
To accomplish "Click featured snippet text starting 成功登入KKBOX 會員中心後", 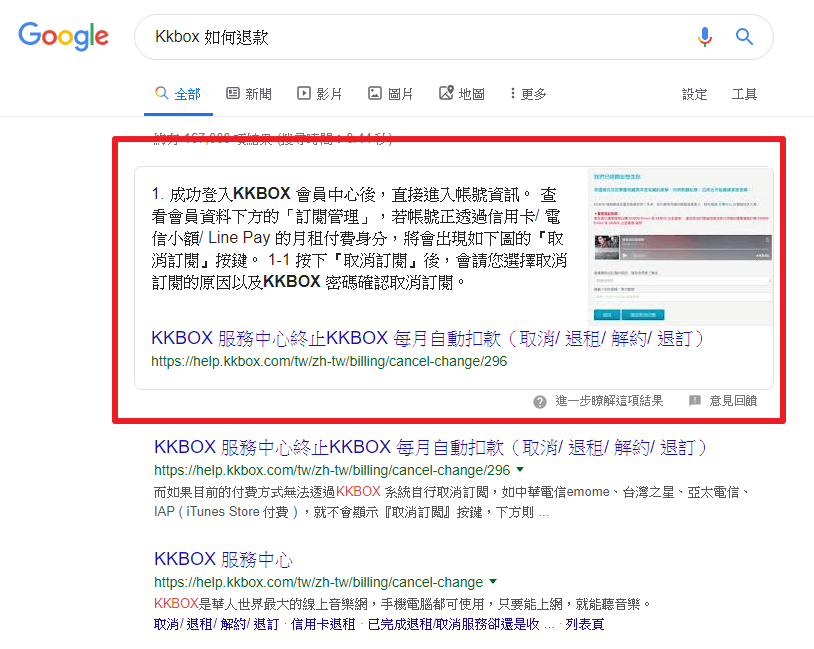I will click(359, 238).
